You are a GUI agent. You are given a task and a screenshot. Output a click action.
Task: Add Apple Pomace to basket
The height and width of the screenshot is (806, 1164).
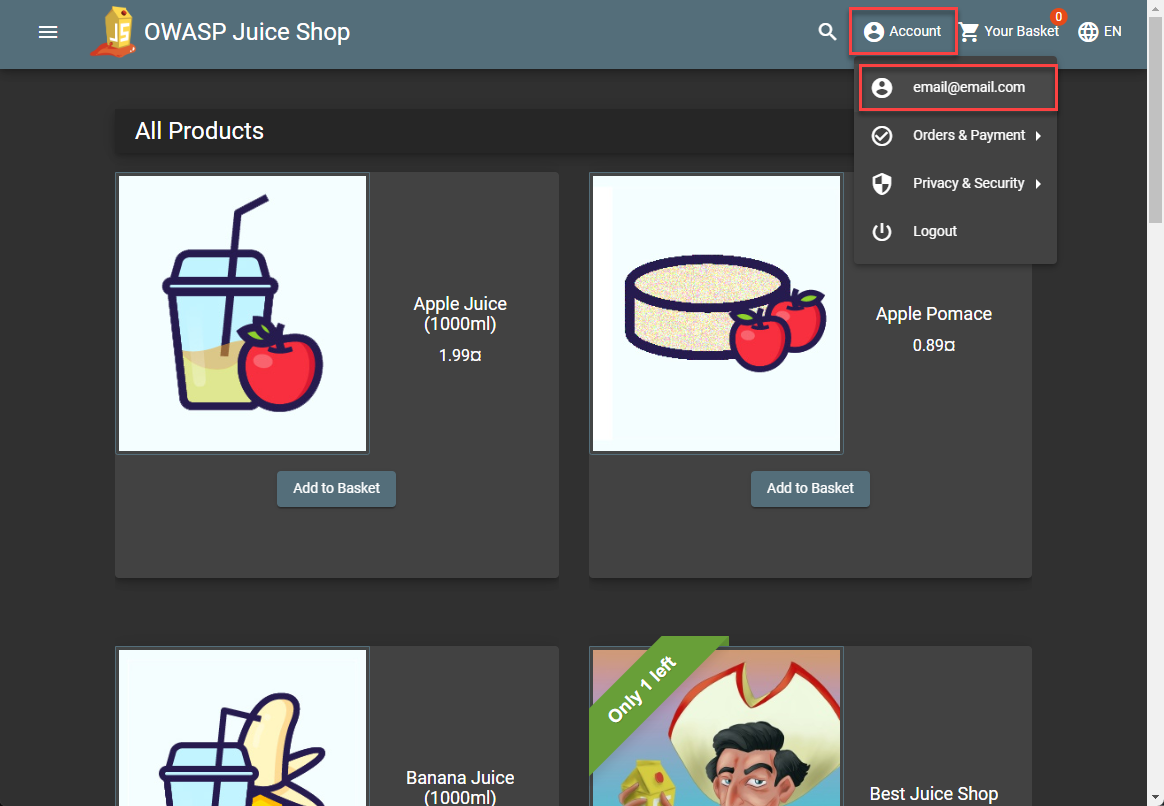(810, 489)
